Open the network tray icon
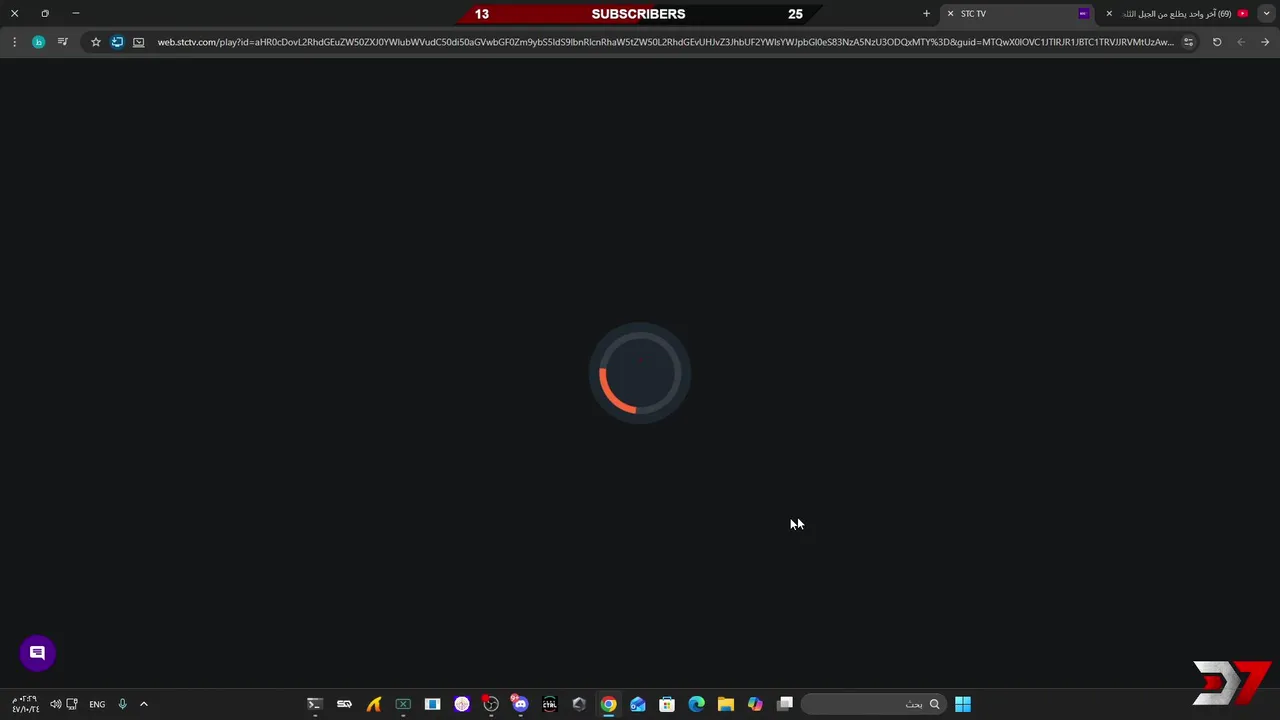 click(72, 704)
